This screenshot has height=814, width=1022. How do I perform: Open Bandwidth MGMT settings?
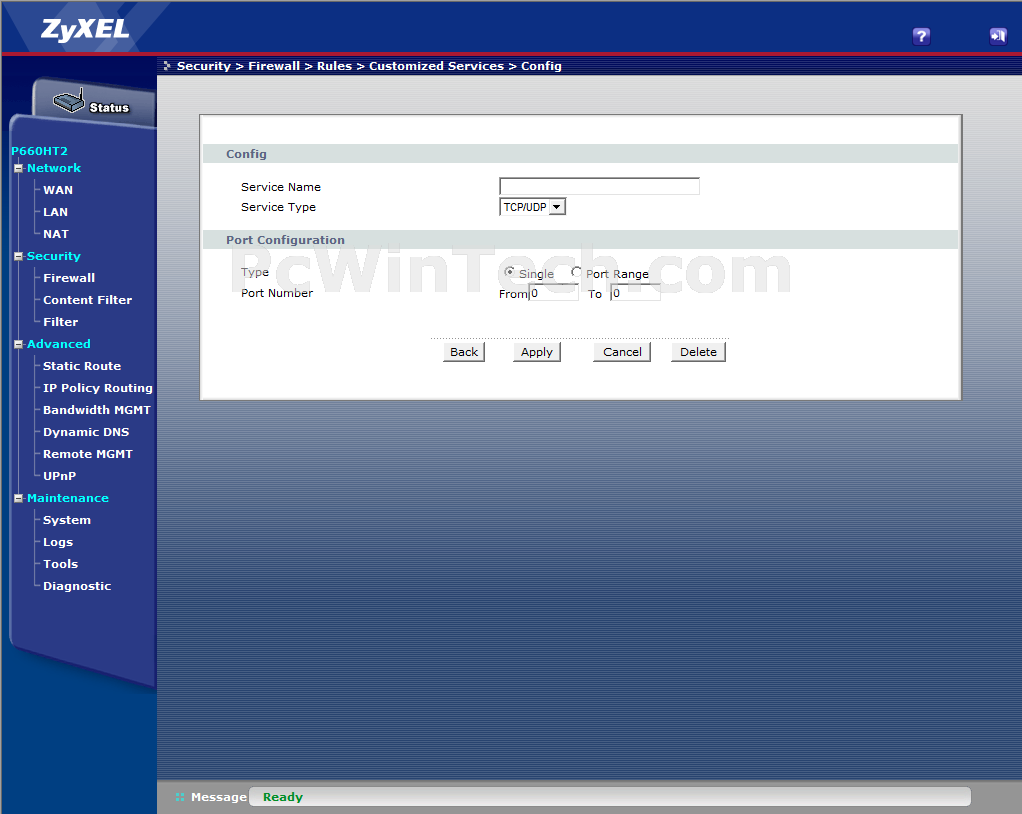pyautogui.click(x=96, y=410)
